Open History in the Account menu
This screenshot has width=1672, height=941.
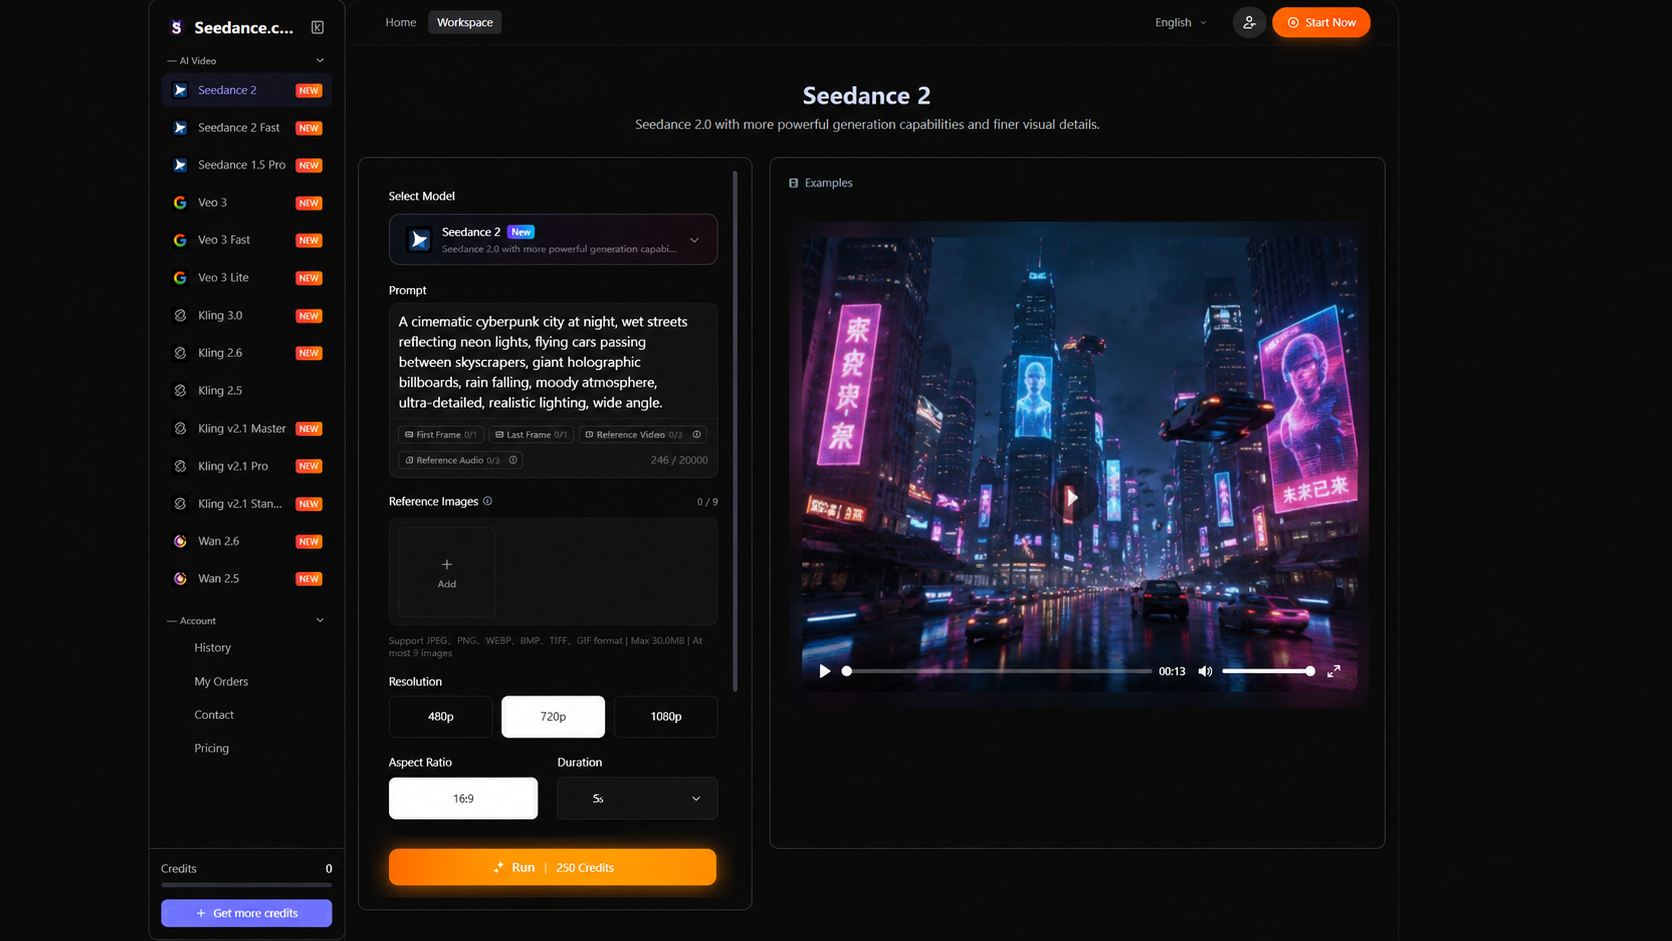click(x=213, y=648)
